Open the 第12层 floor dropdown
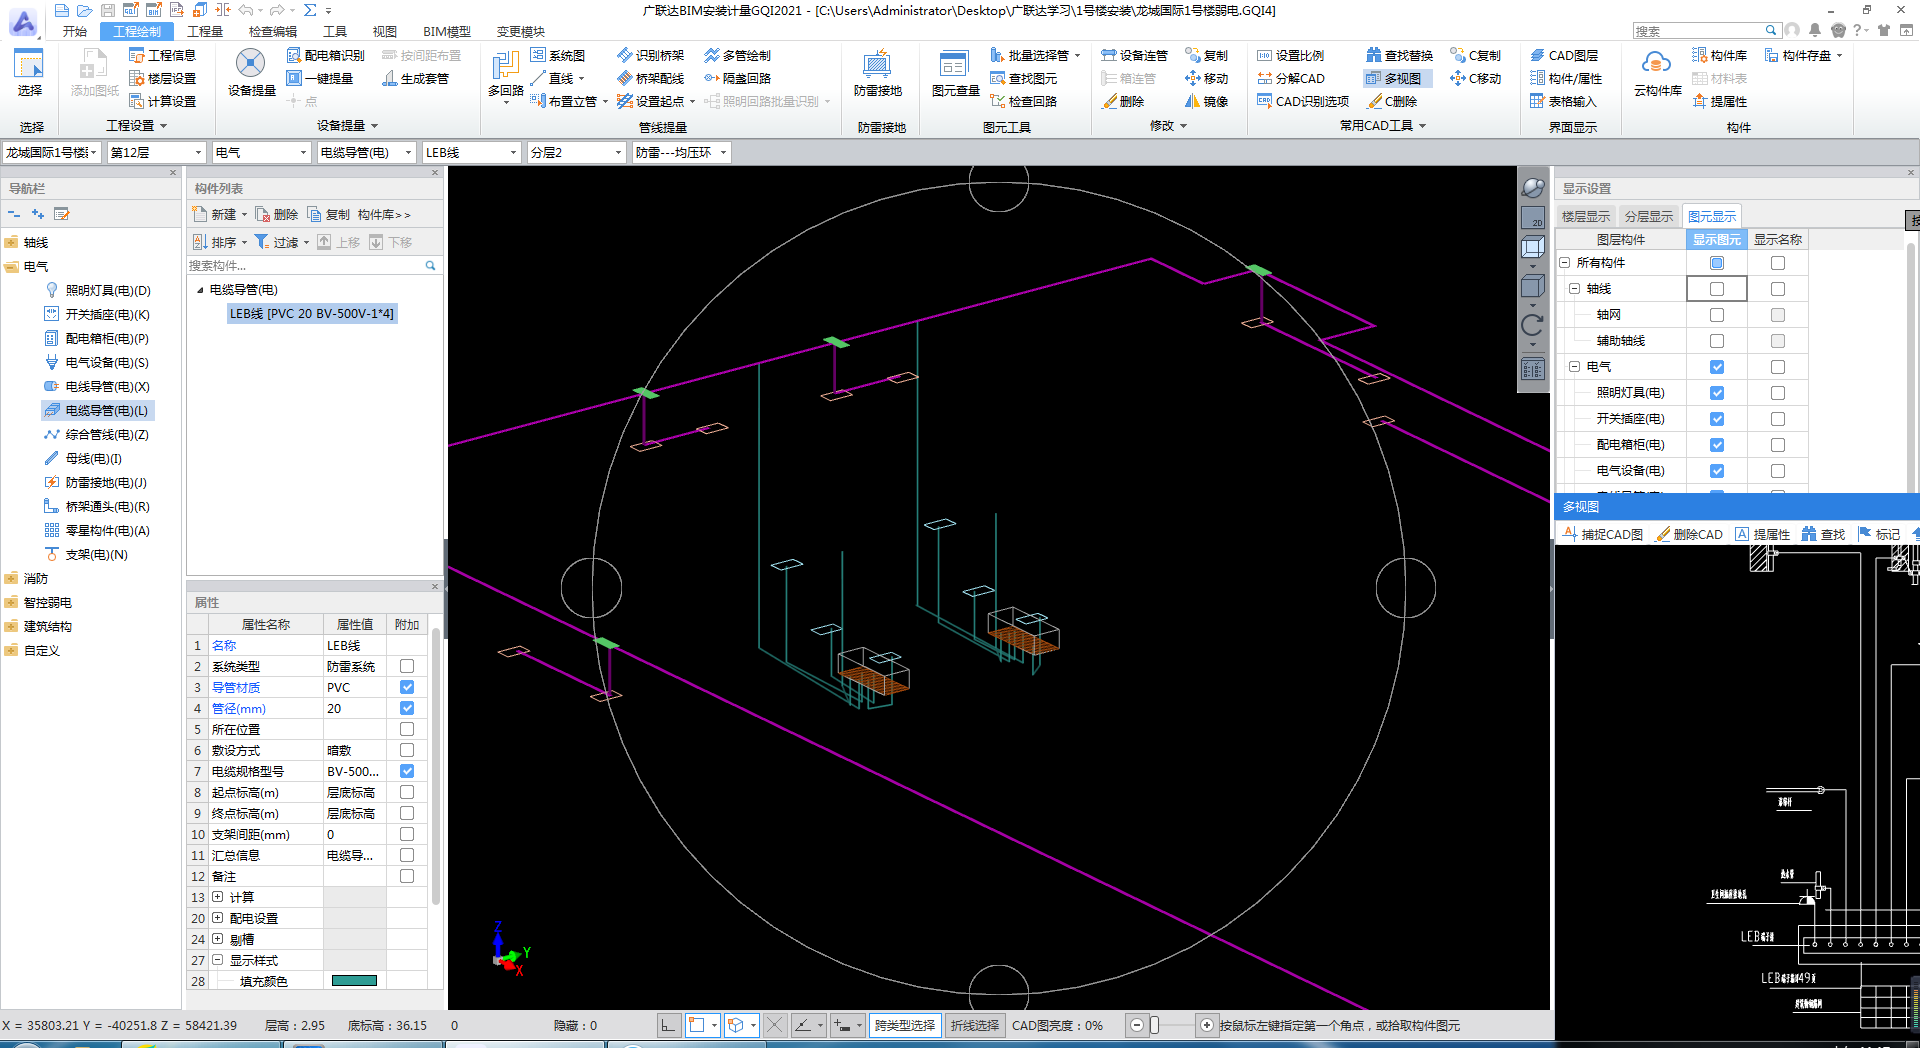This screenshot has width=1920, height=1048. (156, 152)
